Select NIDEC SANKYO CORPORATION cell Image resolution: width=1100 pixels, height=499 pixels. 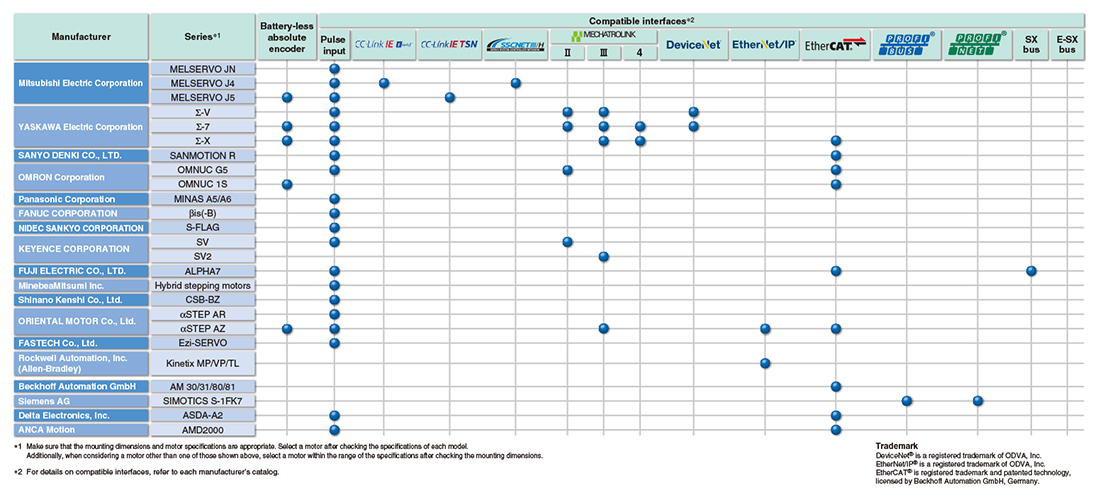(x=81, y=227)
